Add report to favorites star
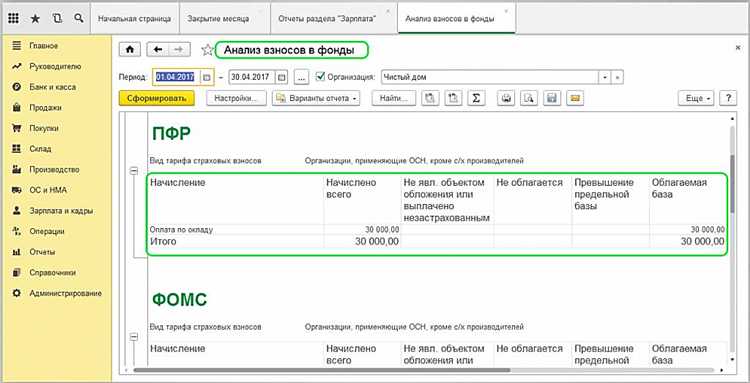 click(207, 50)
